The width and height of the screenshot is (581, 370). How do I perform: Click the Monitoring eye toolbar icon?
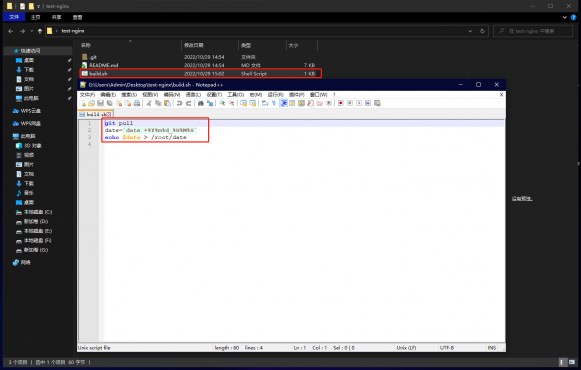(329, 103)
